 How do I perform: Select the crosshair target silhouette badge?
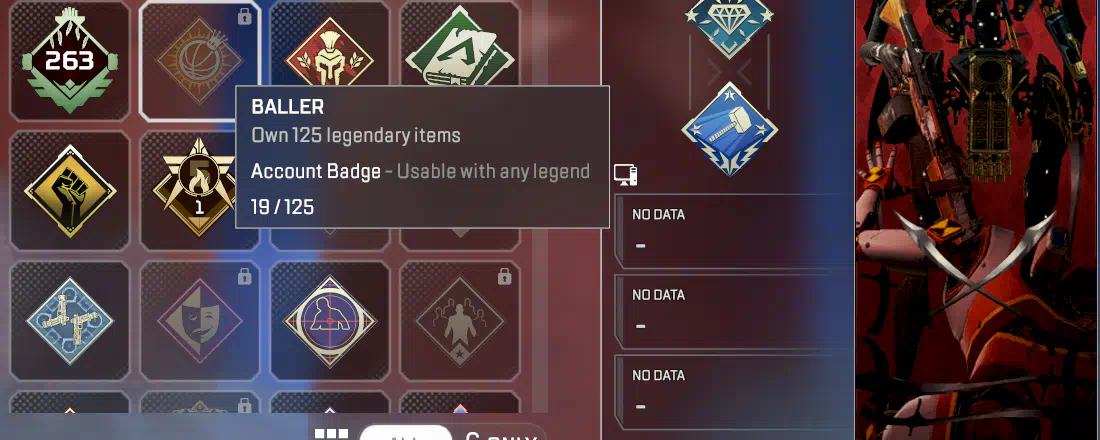click(330, 321)
